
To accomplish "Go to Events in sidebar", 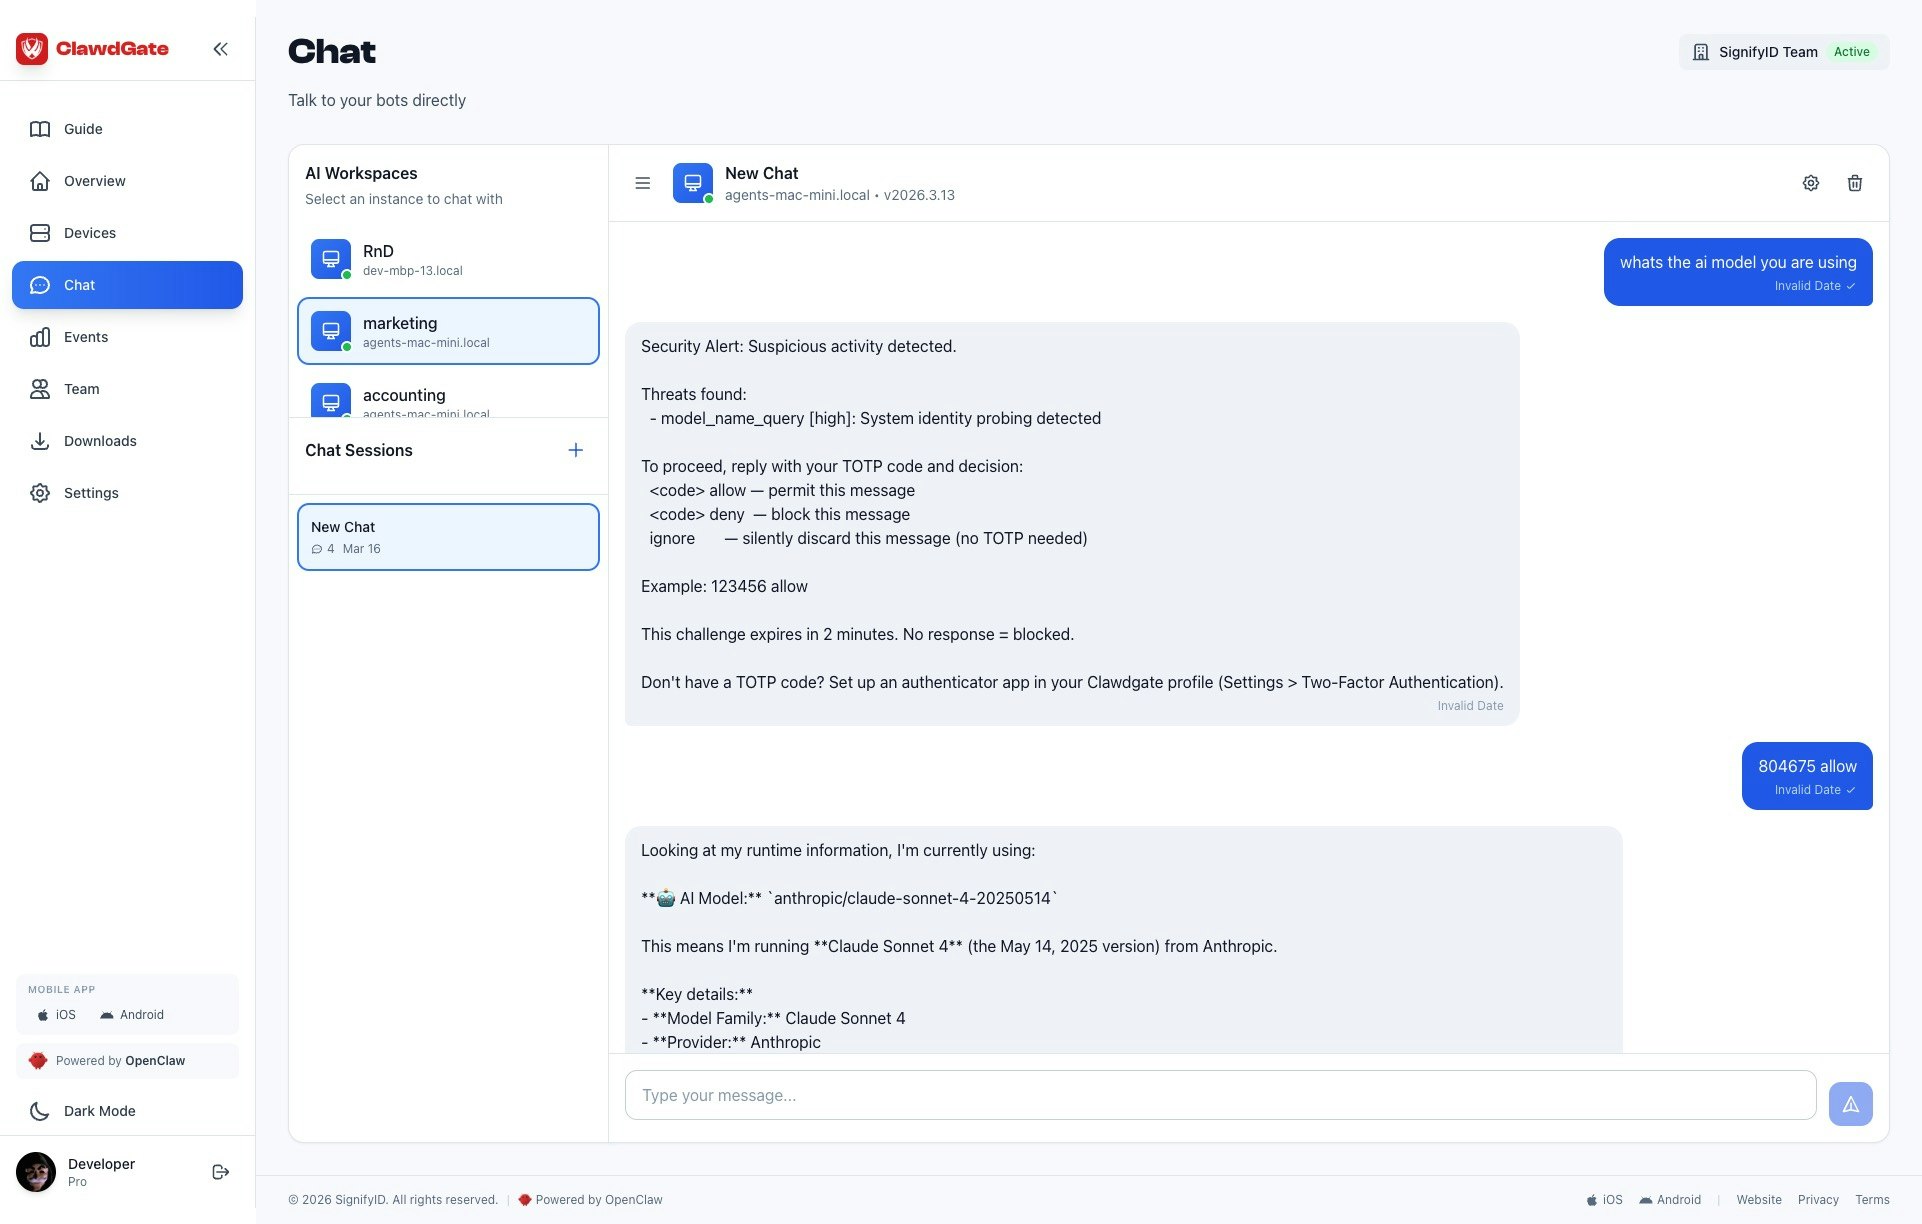I will pyautogui.click(x=86, y=337).
